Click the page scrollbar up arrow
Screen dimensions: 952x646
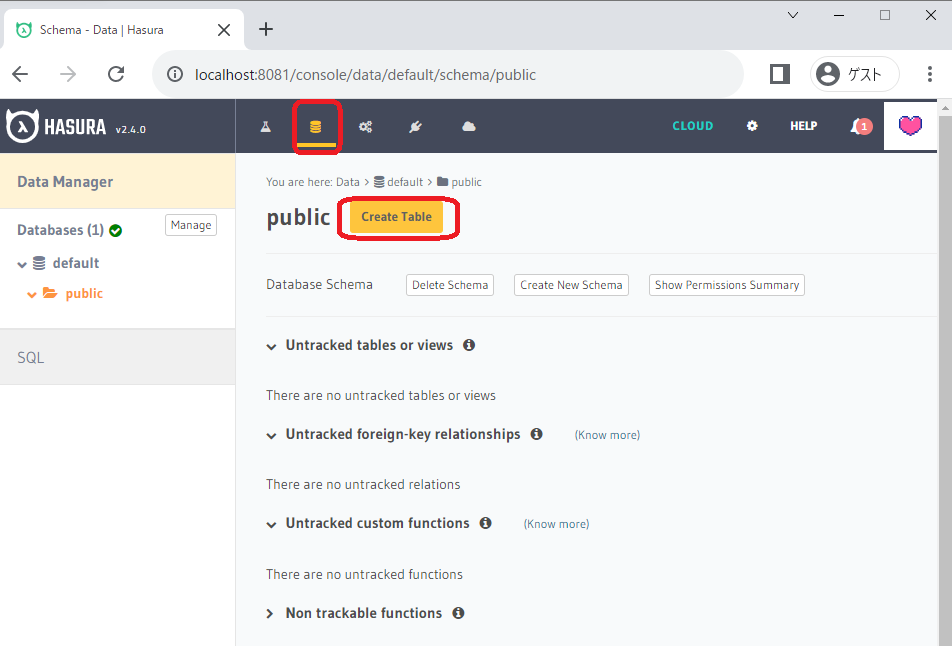(945, 108)
